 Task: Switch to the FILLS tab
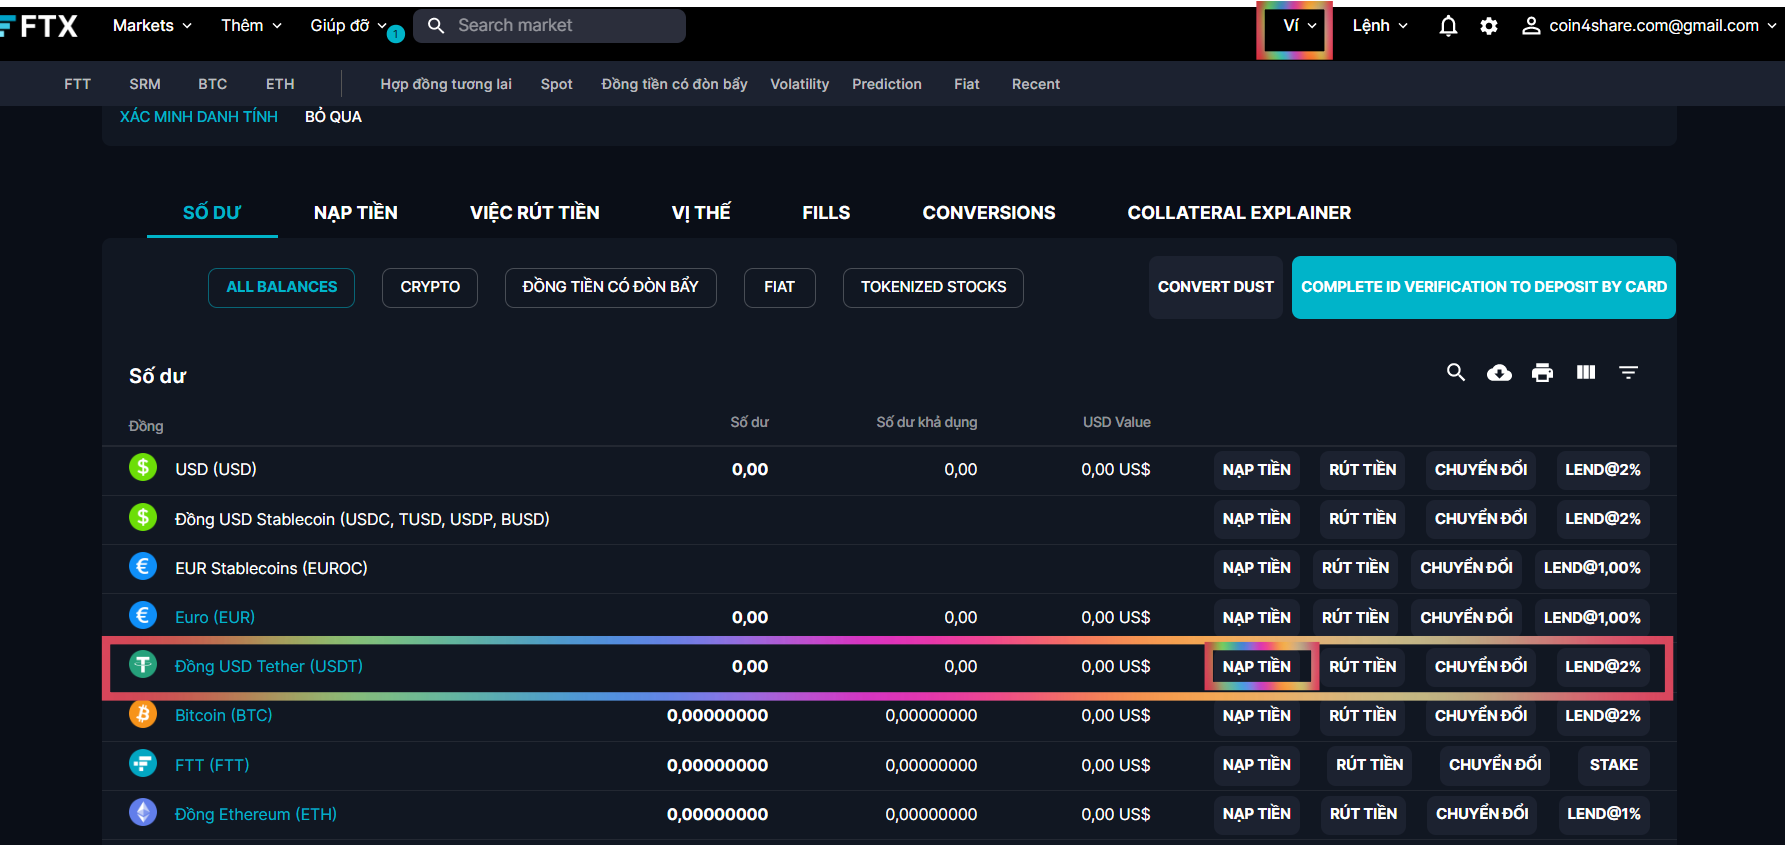pyautogui.click(x=826, y=212)
